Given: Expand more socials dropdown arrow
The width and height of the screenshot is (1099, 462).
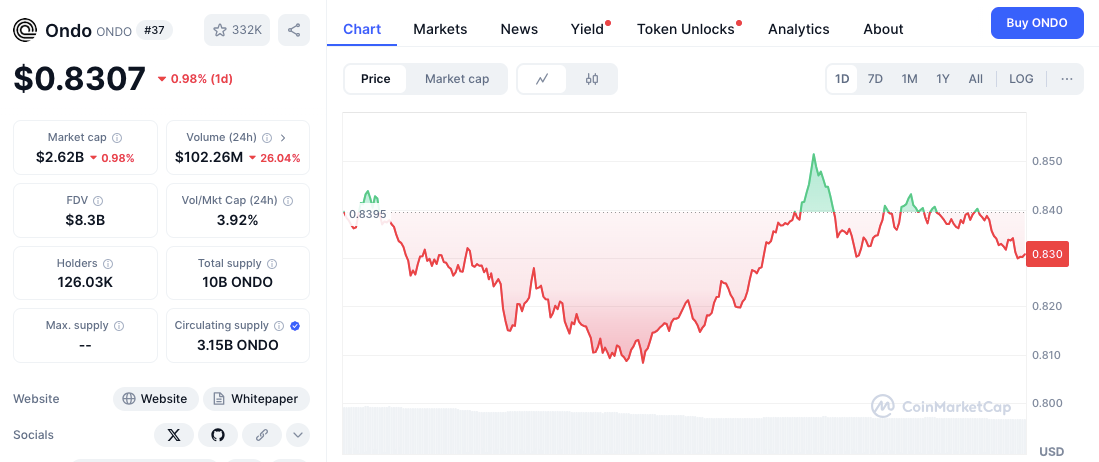Looking at the screenshot, I should pyautogui.click(x=298, y=435).
